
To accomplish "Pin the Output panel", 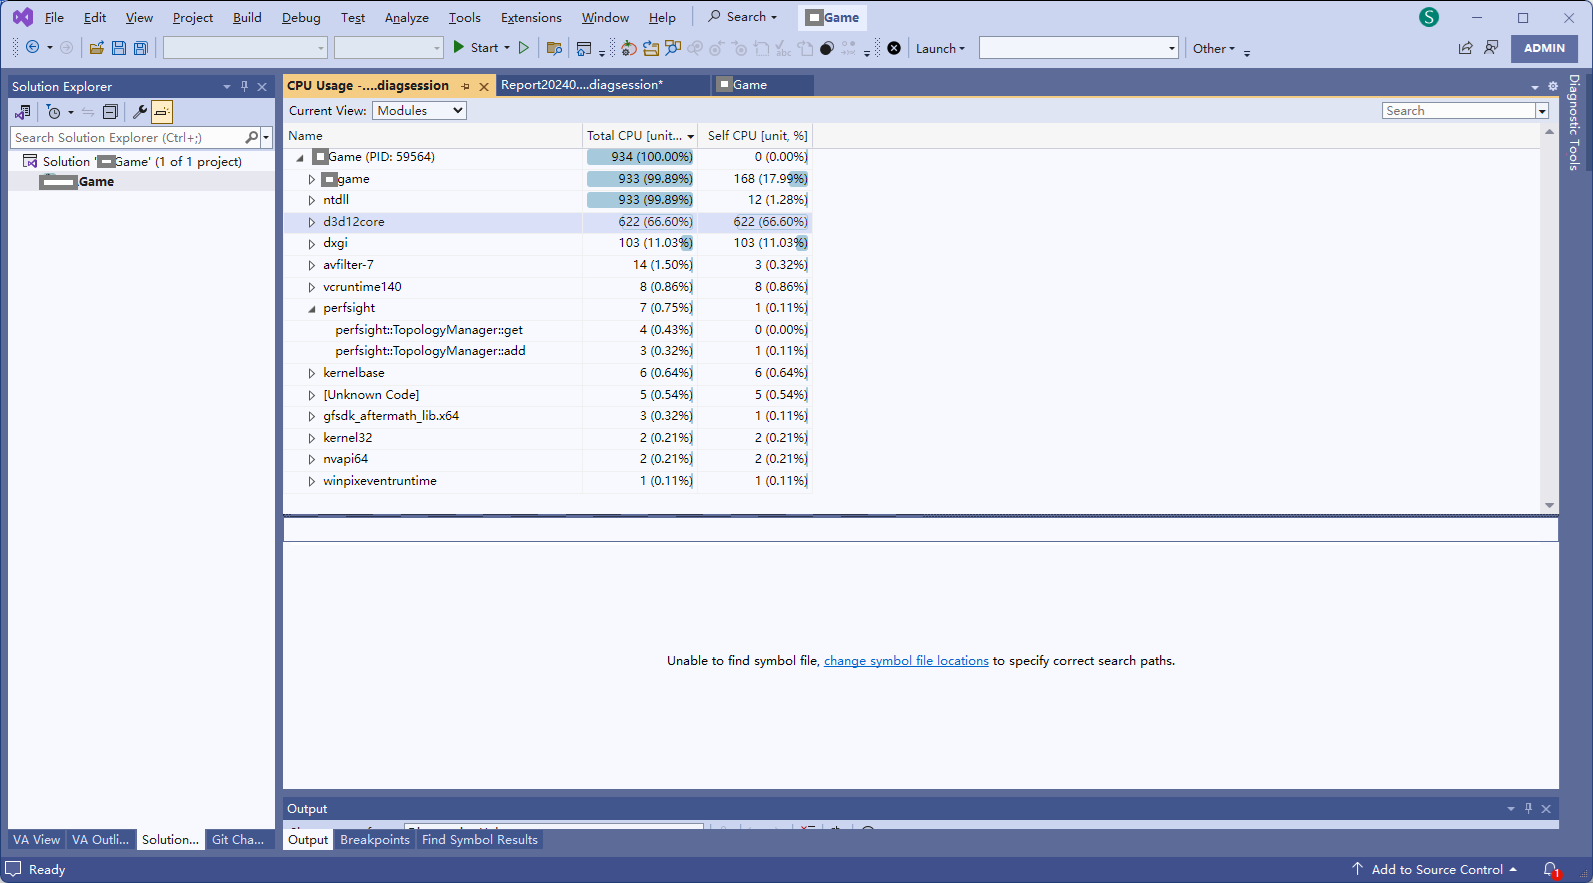I will (x=1528, y=808).
